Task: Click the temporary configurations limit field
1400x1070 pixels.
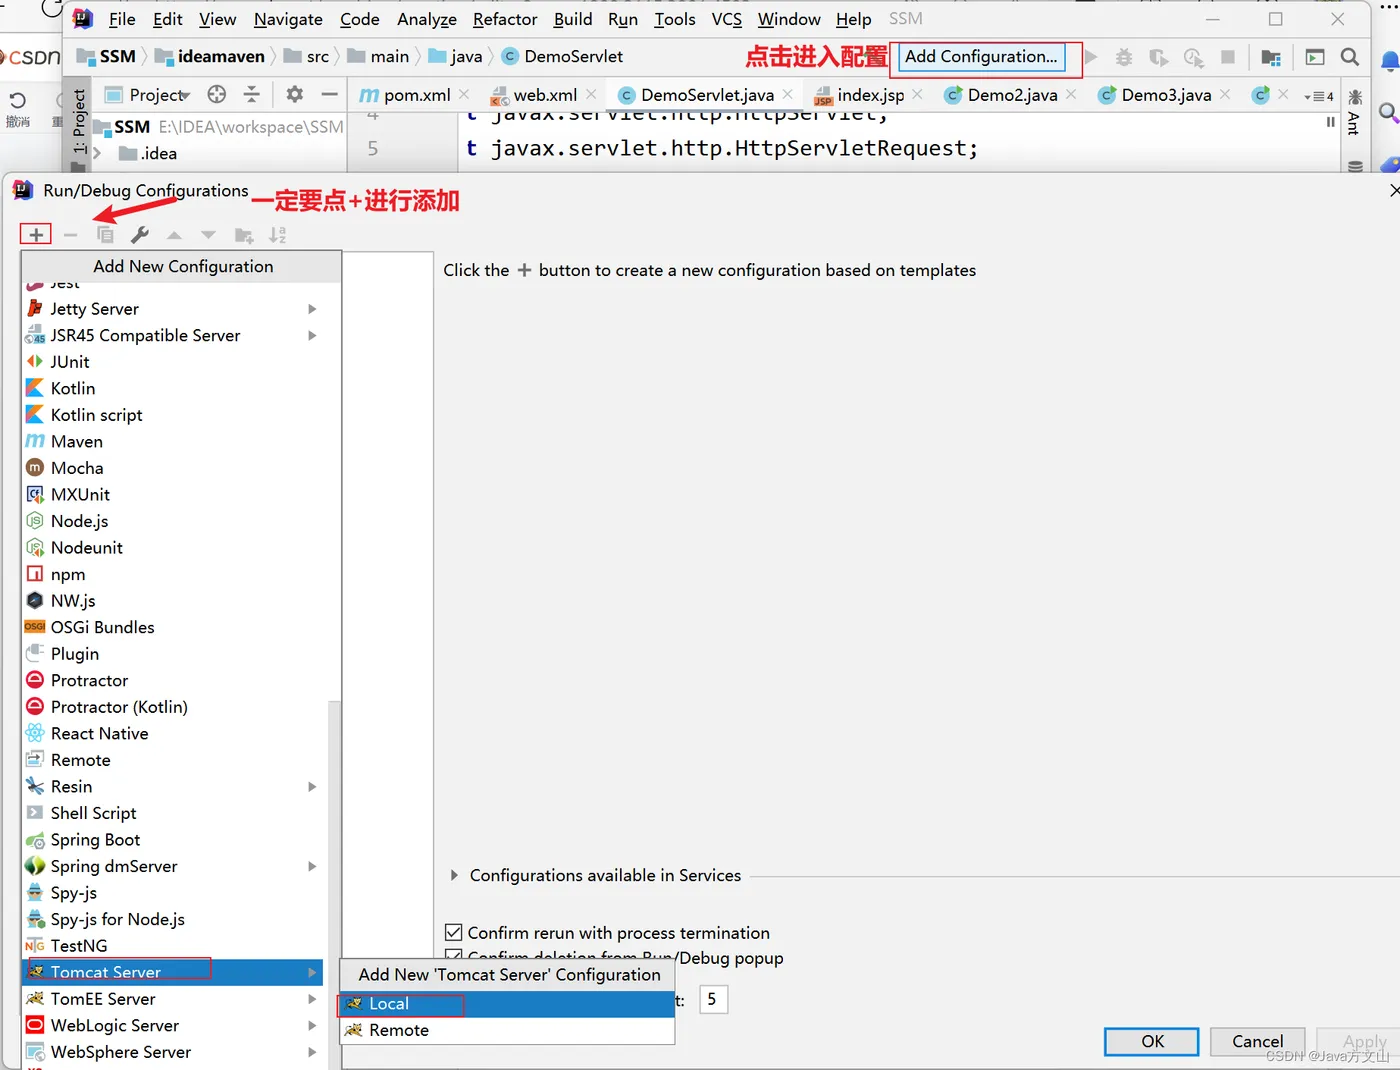Action: 713,999
